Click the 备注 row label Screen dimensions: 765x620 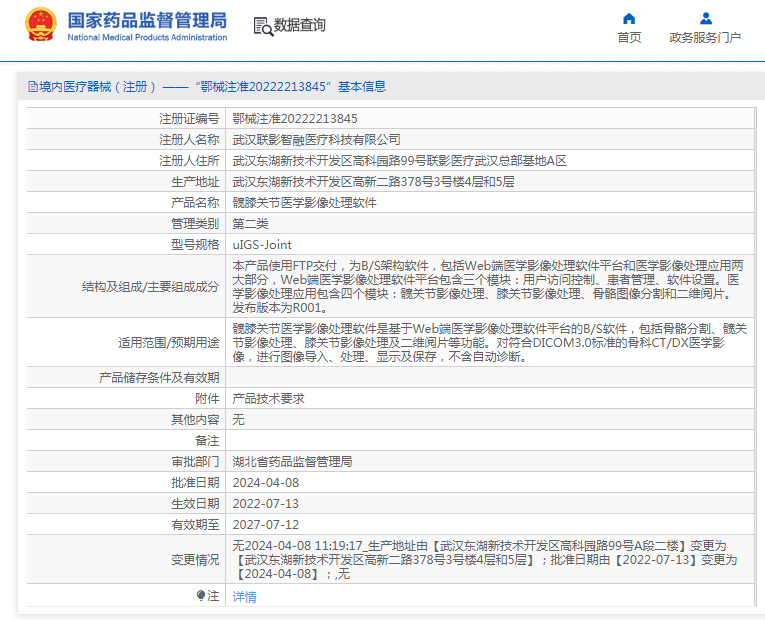207,440
